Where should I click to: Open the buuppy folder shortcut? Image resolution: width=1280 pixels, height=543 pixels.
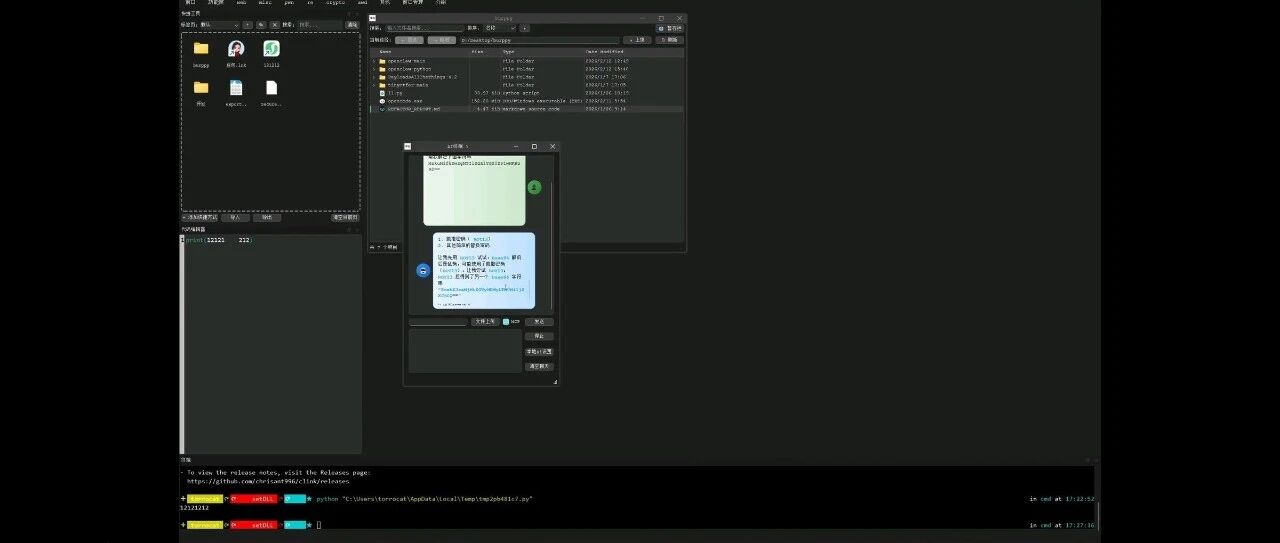click(201, 53)
